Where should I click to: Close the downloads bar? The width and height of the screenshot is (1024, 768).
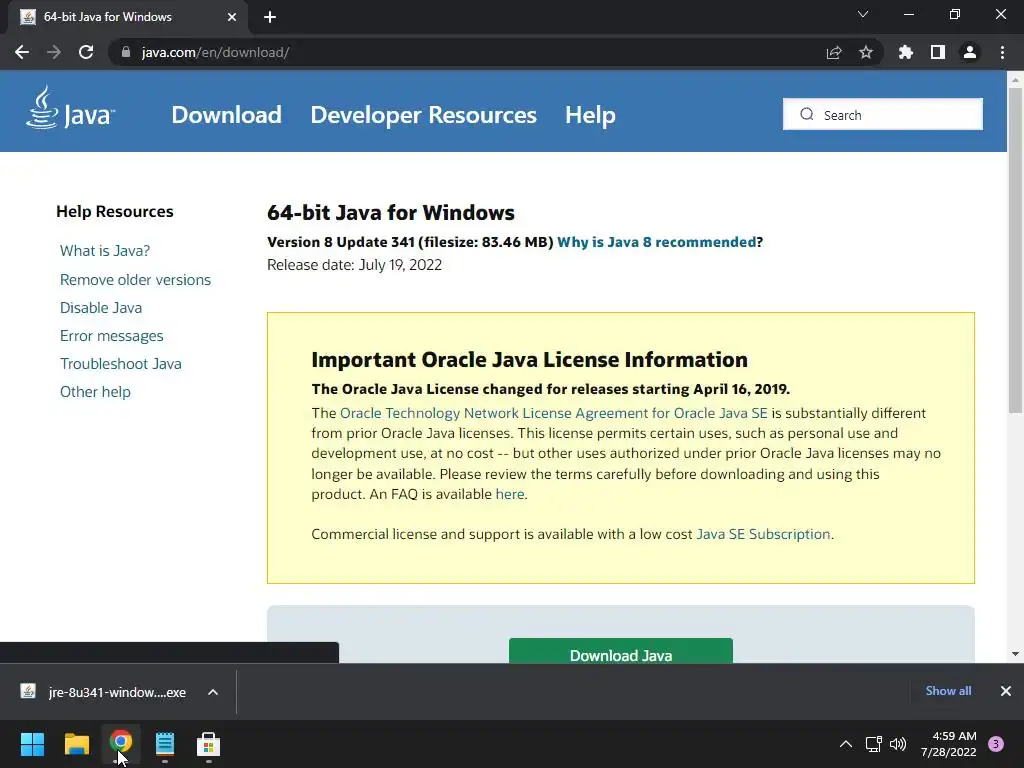pyautogui.click(x=1006, y=691)
